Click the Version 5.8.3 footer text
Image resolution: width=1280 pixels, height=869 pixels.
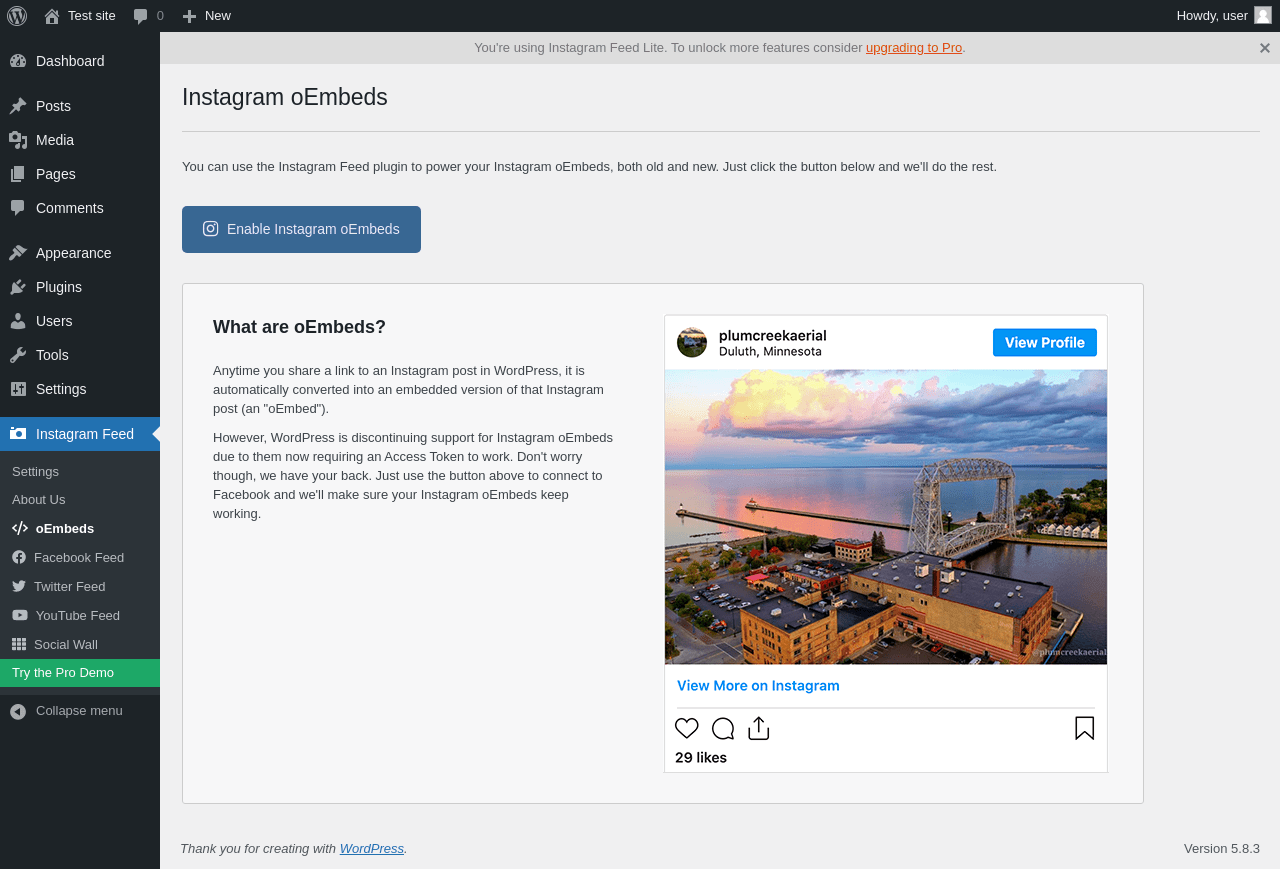tap(1222, 848)
